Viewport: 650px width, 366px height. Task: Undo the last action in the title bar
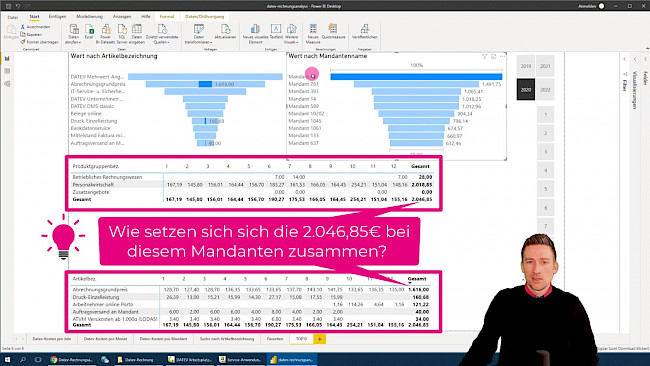tap(18, 6)
